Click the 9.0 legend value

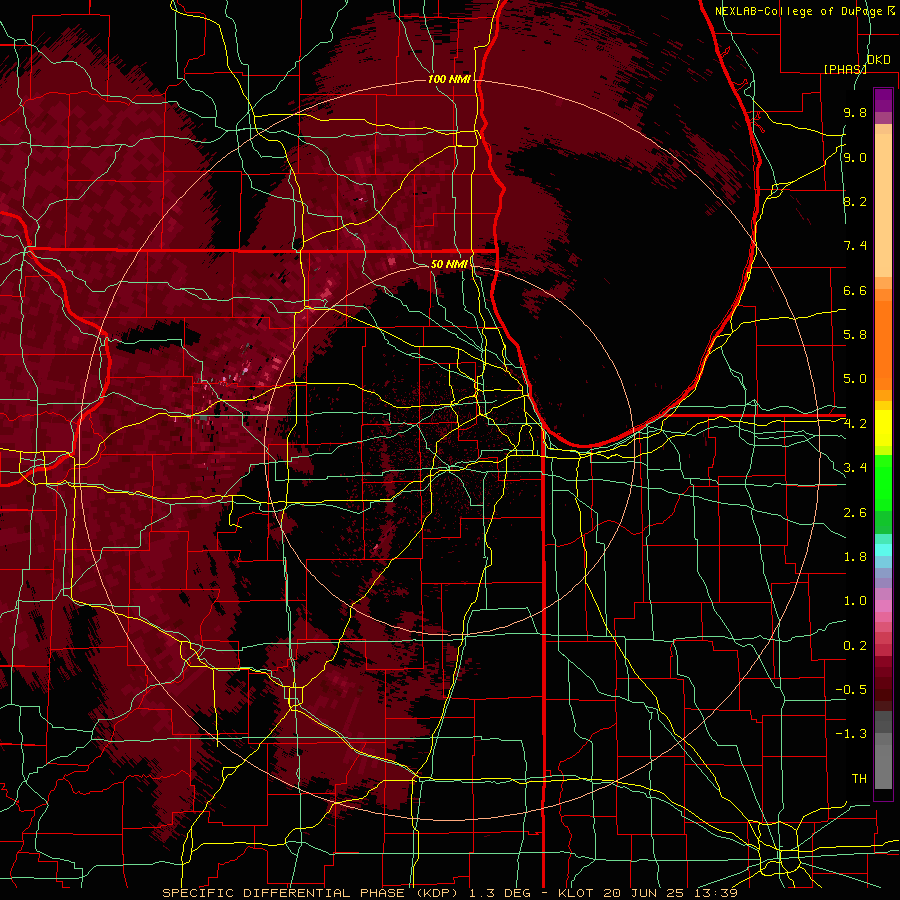point(855,157)
